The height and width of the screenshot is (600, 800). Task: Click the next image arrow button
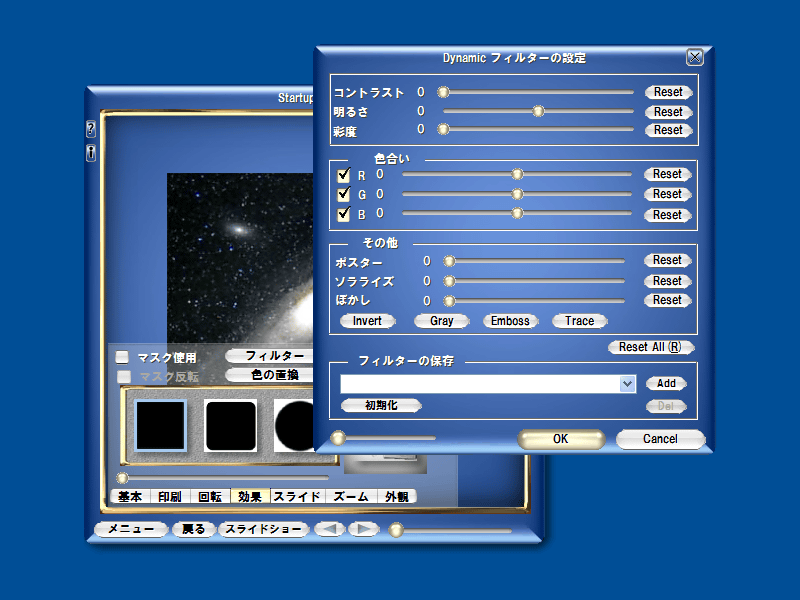[363, 530]
